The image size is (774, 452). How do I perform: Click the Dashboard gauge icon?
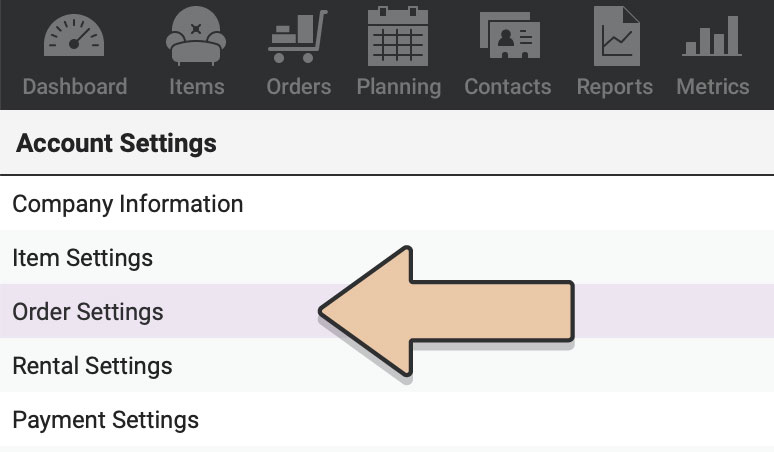click(x=74, y=36)
